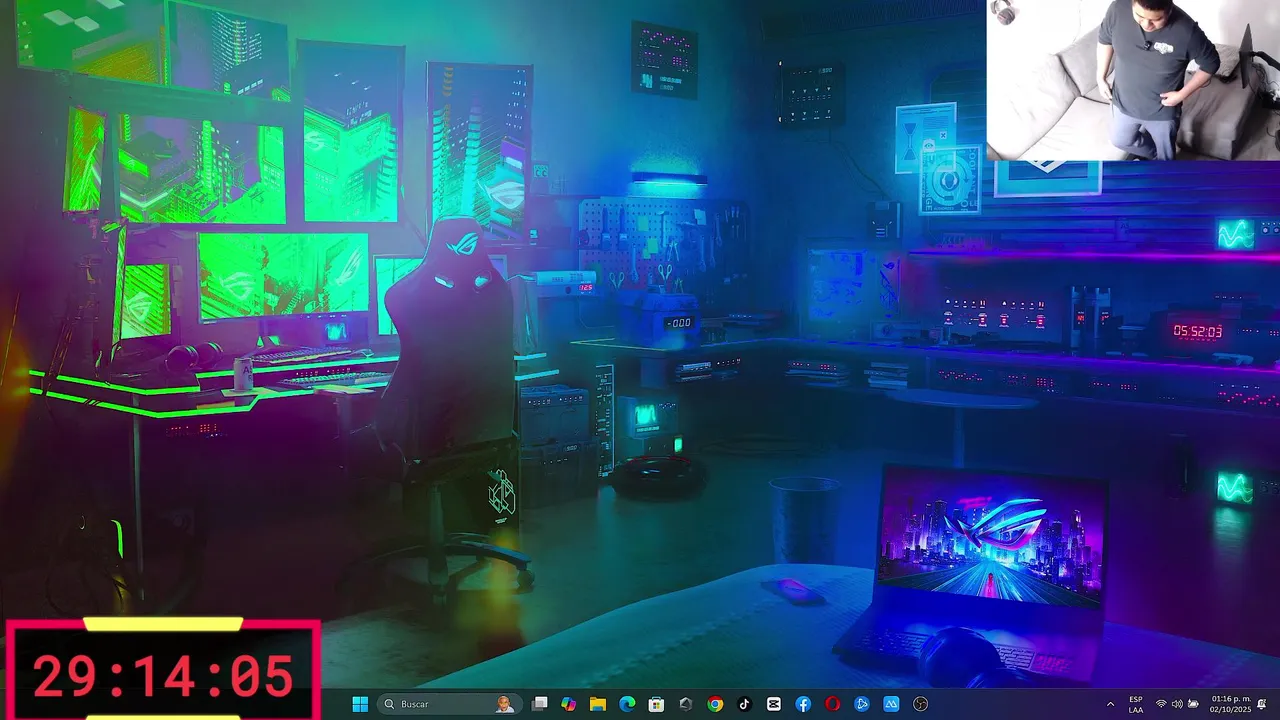Image resolution: width=1280 pixels, height=720 pixels.
Task: Open clock and calendar 01:16 p. m.
Action: click(1230, 704)
